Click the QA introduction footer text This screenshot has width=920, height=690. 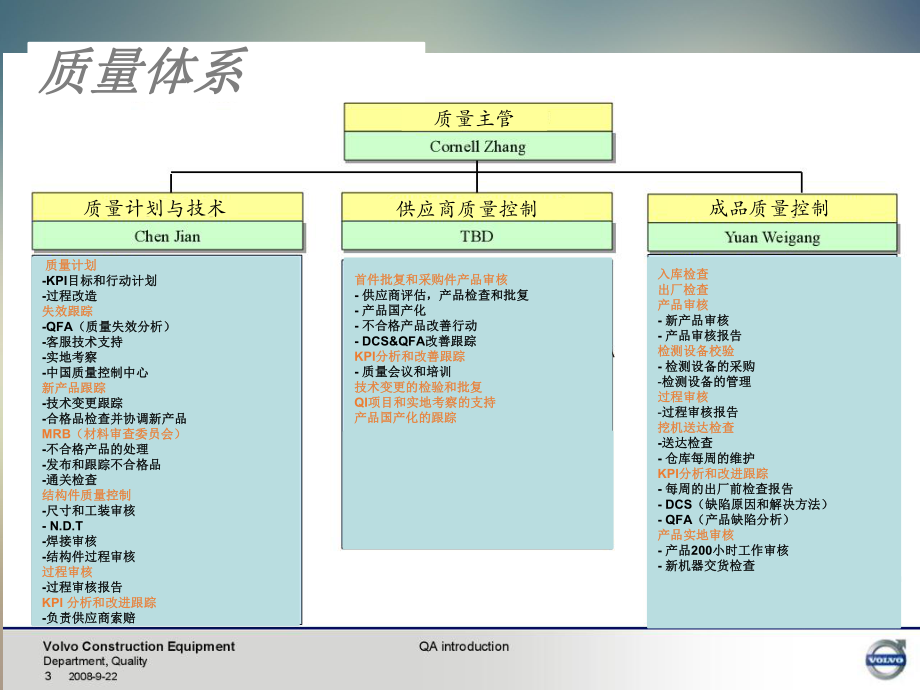(x=466, y=646)
